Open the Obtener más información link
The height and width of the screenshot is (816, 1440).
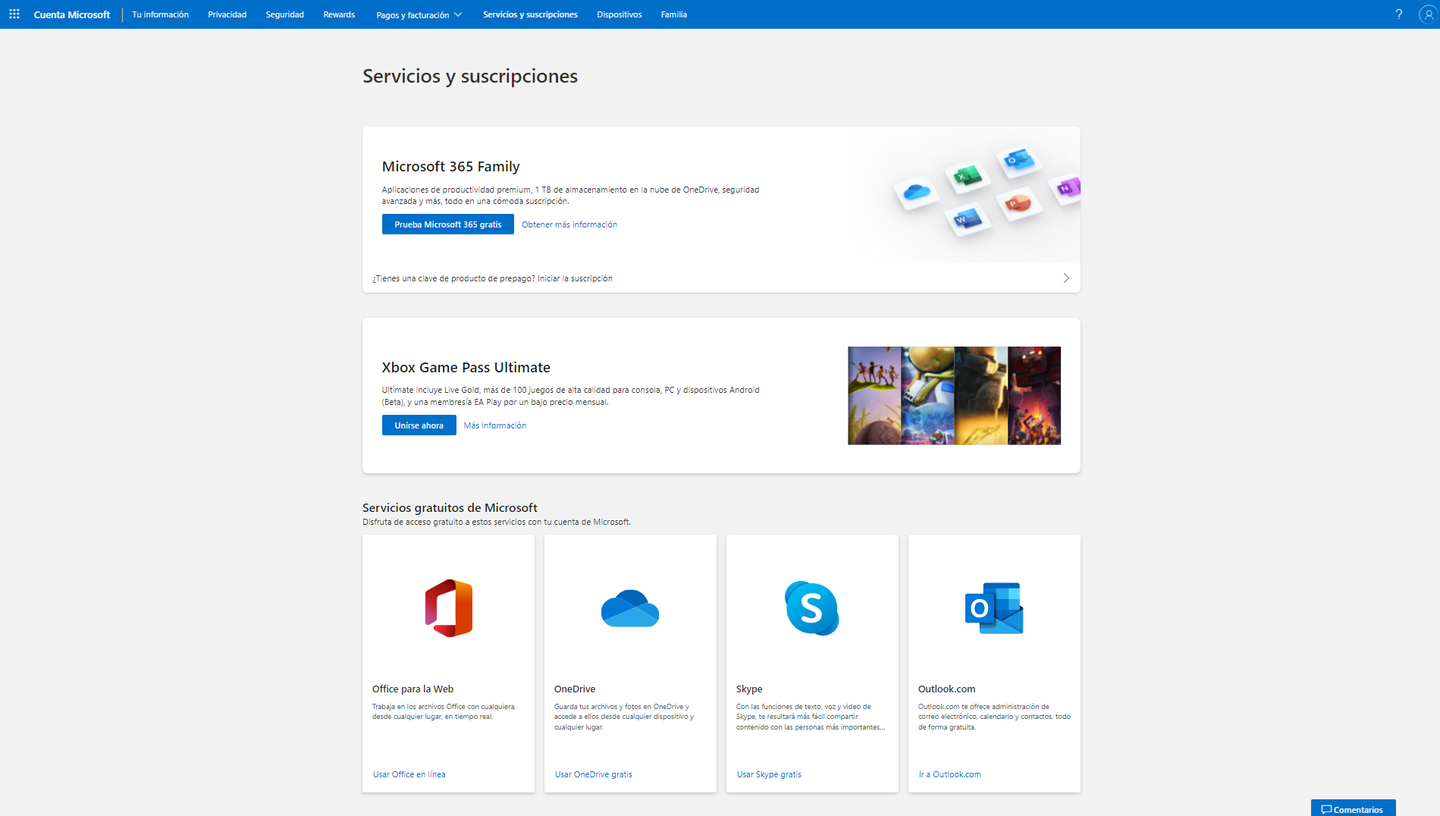pos(569,225)
